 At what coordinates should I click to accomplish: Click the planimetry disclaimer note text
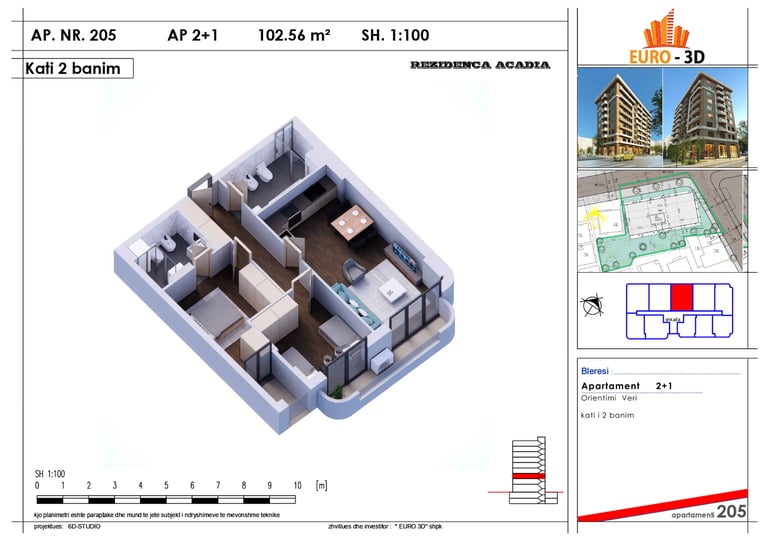(157, 515)
